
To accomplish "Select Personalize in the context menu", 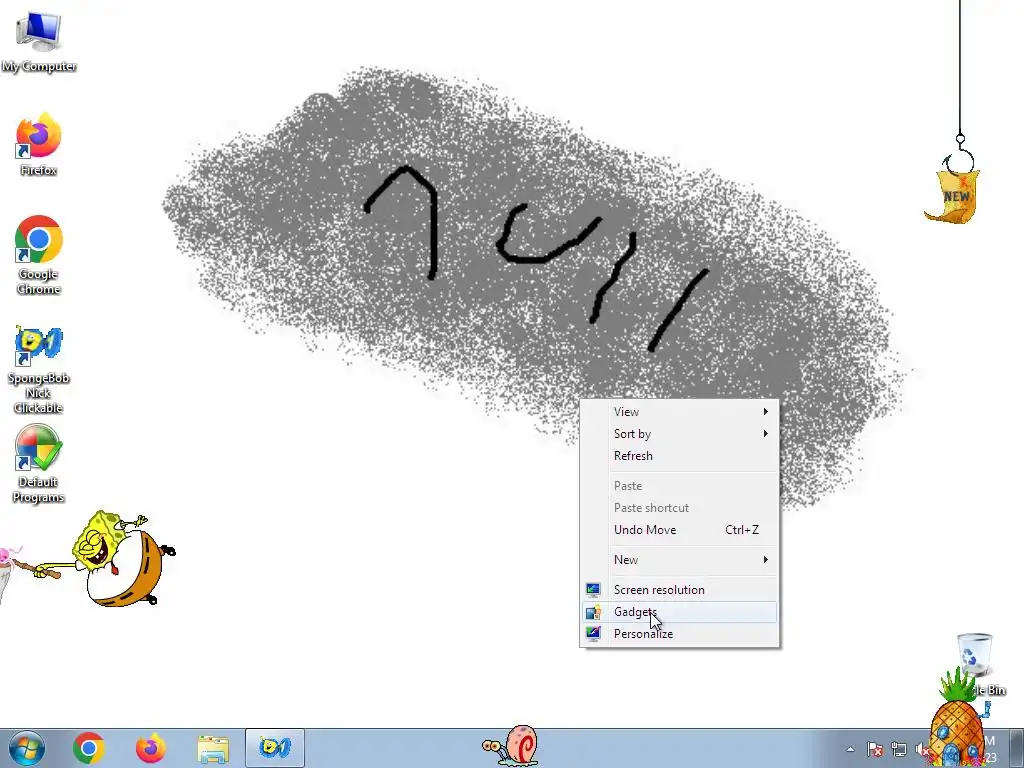I will (x=679, y=633).
